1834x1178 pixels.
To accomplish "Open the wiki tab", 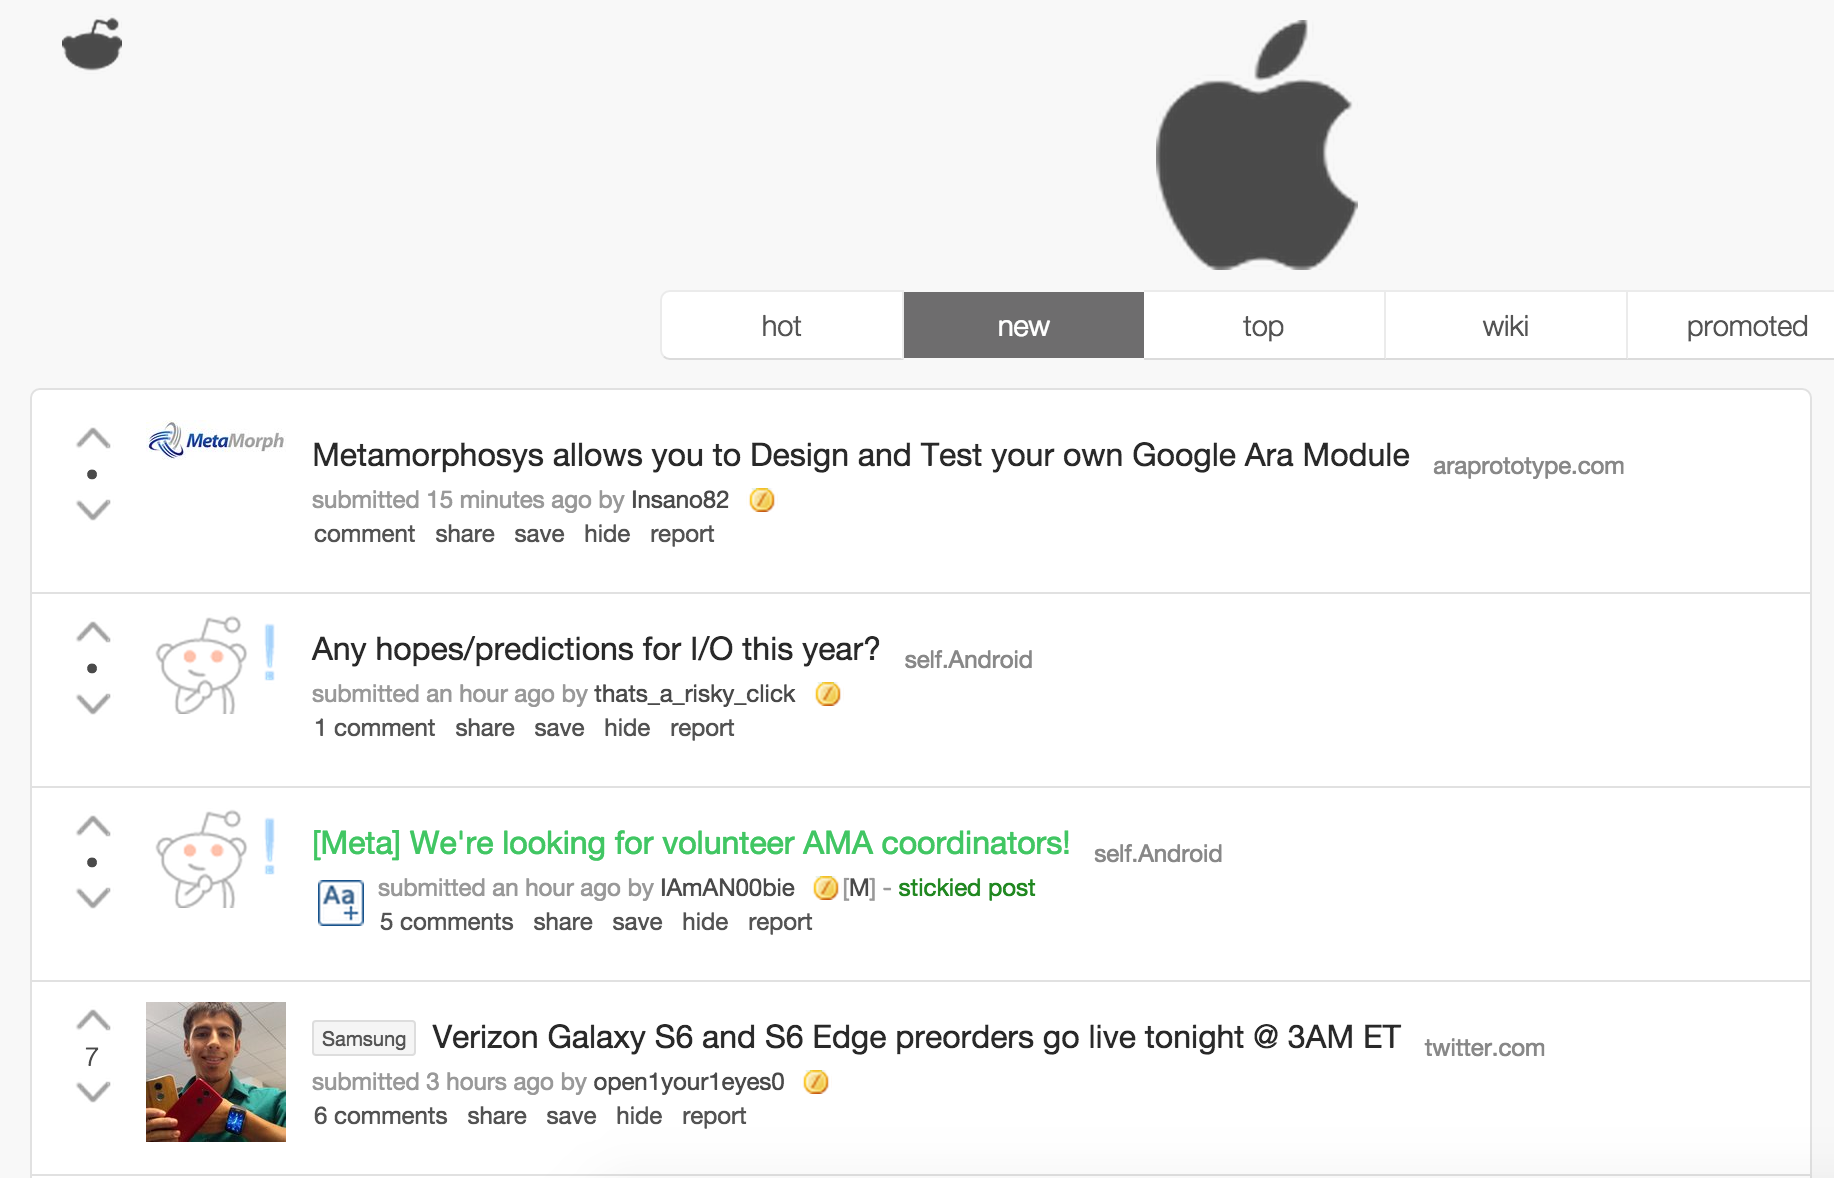I will [x=1505, y=326].
